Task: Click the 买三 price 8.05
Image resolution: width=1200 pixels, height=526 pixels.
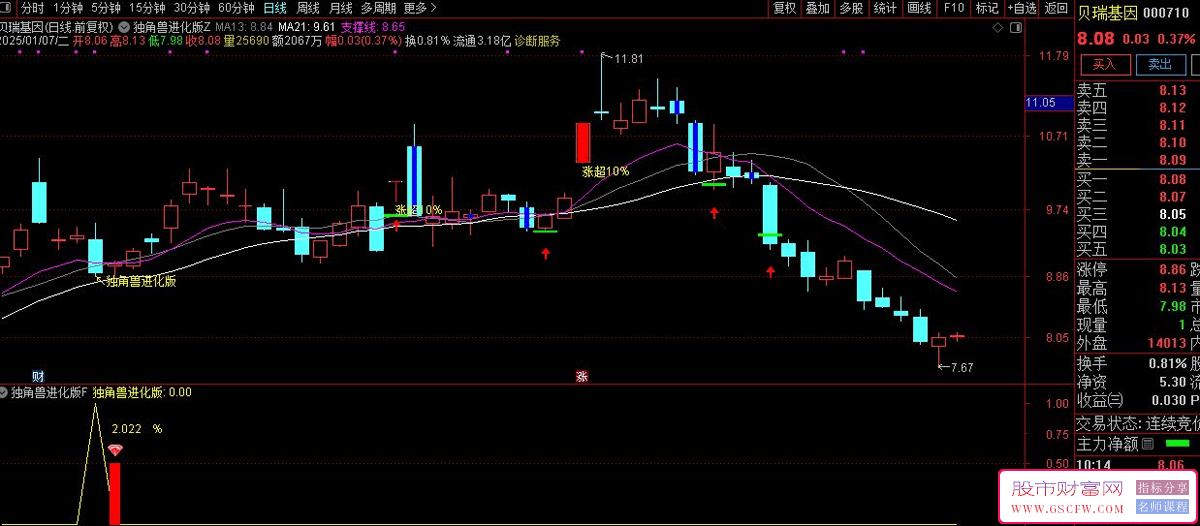Action: pyautogui.click(x=1172, y=214)
